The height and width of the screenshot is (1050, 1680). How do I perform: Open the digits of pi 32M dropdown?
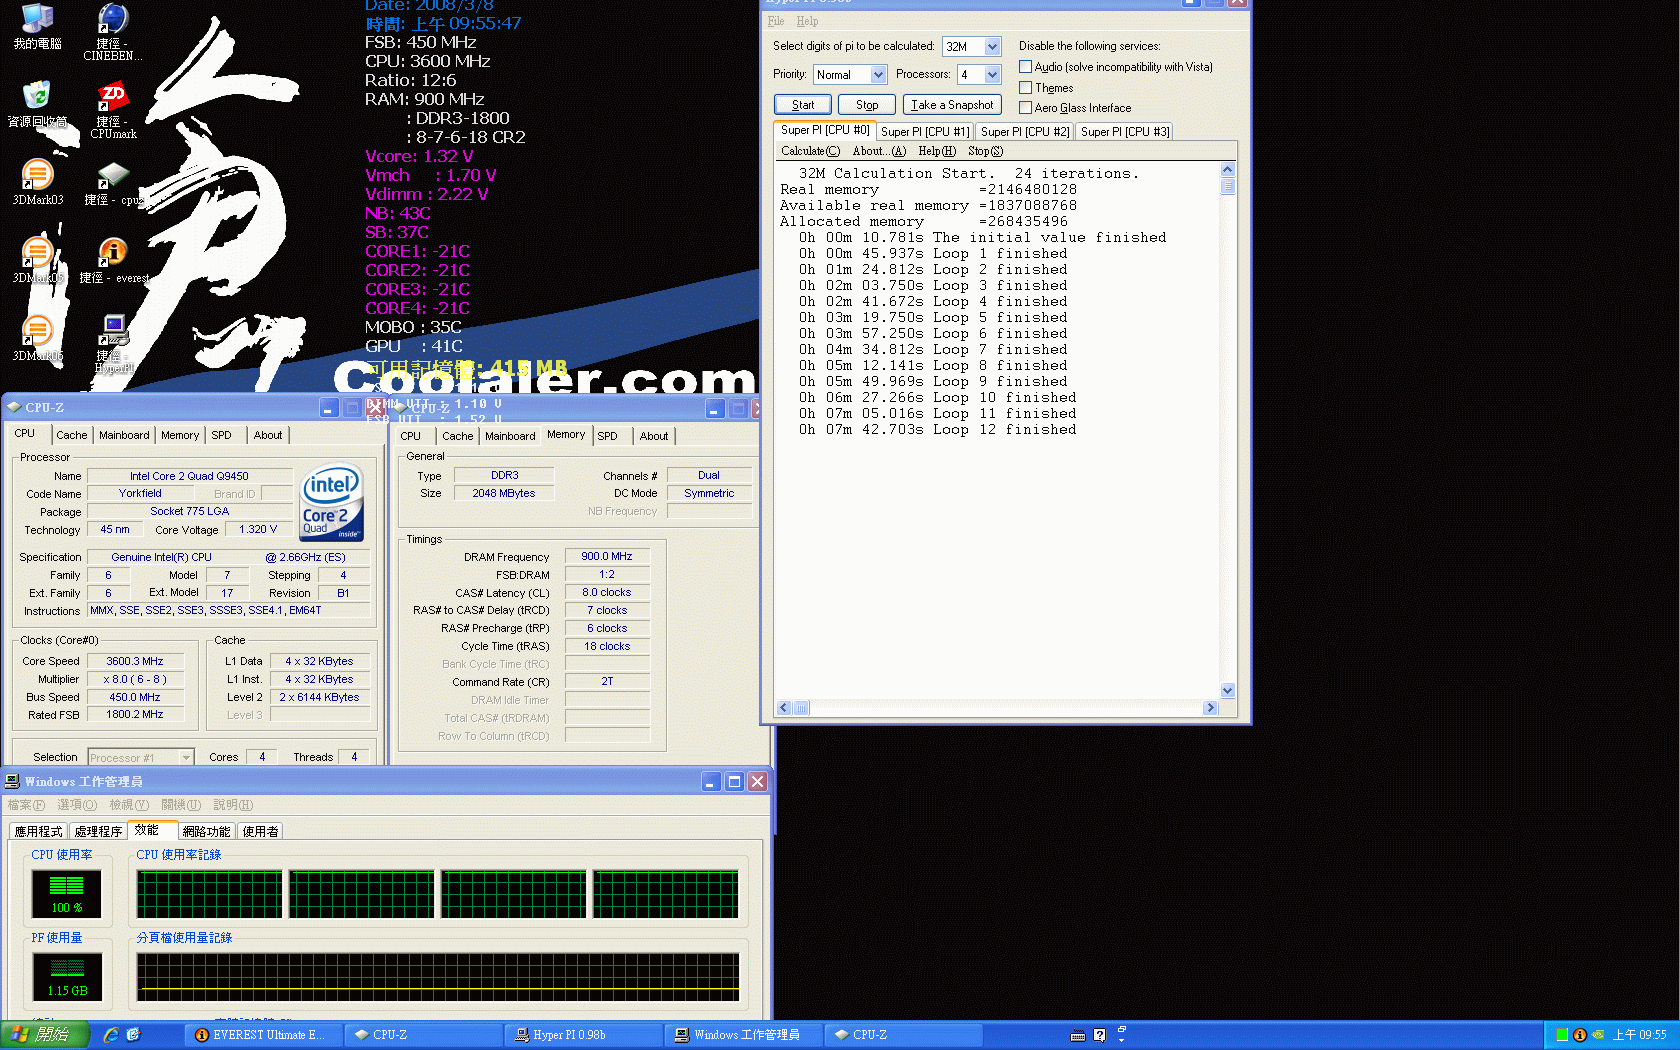(992, 46)
